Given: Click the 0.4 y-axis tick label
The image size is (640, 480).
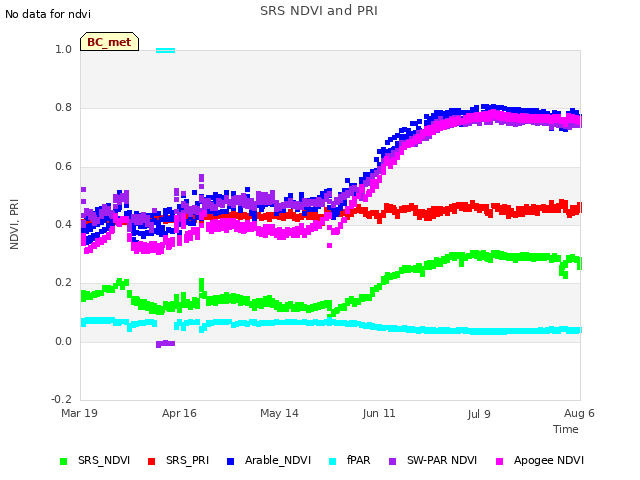Looking at the screenshot, I should pos(63,224).
